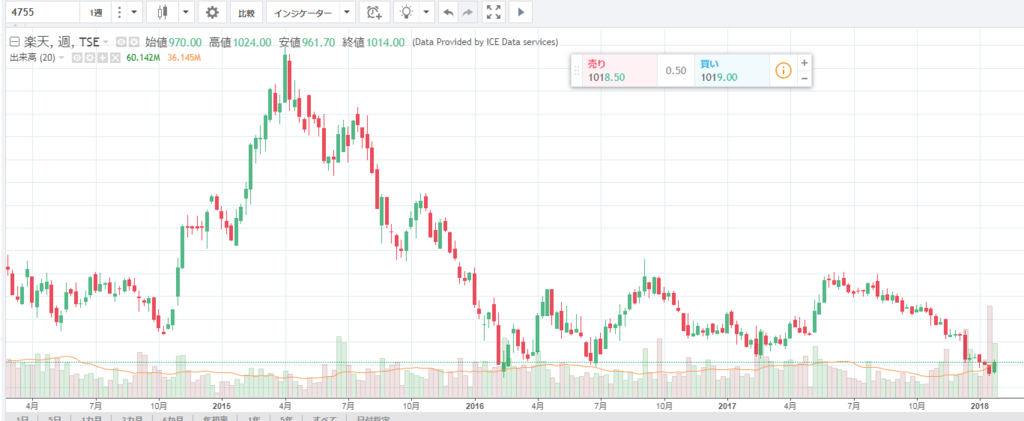Viewport: 1024px width, 421px height.
Task: Start bar replay with the play icon
Action: (520, 12)
